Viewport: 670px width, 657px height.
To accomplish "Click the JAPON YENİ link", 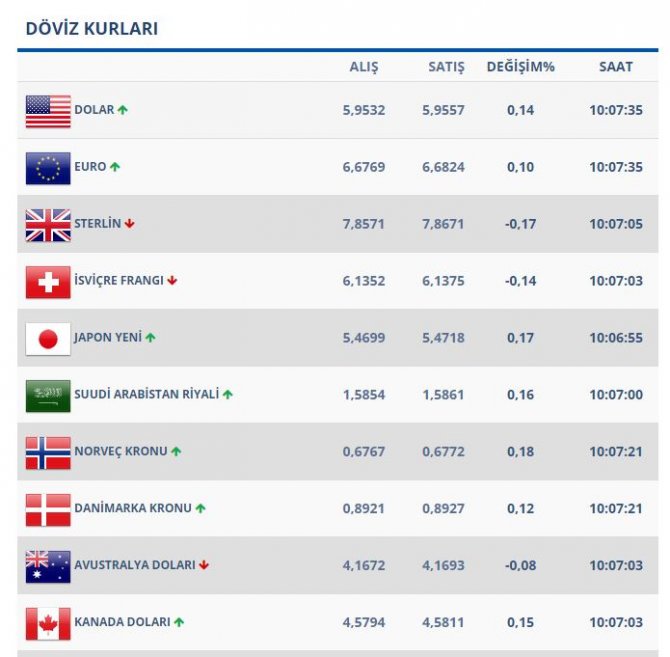I will (x=107, y=338).
